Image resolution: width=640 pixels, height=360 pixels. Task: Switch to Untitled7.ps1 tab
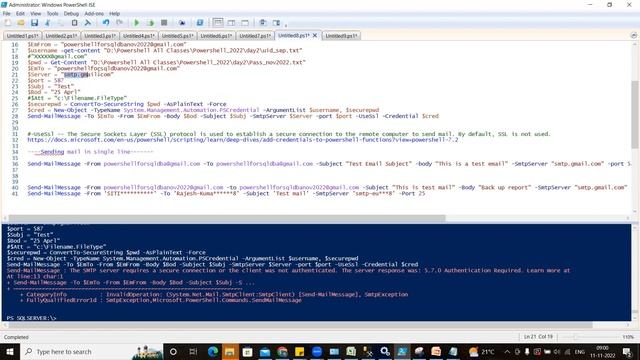click(x=255, y=36)
